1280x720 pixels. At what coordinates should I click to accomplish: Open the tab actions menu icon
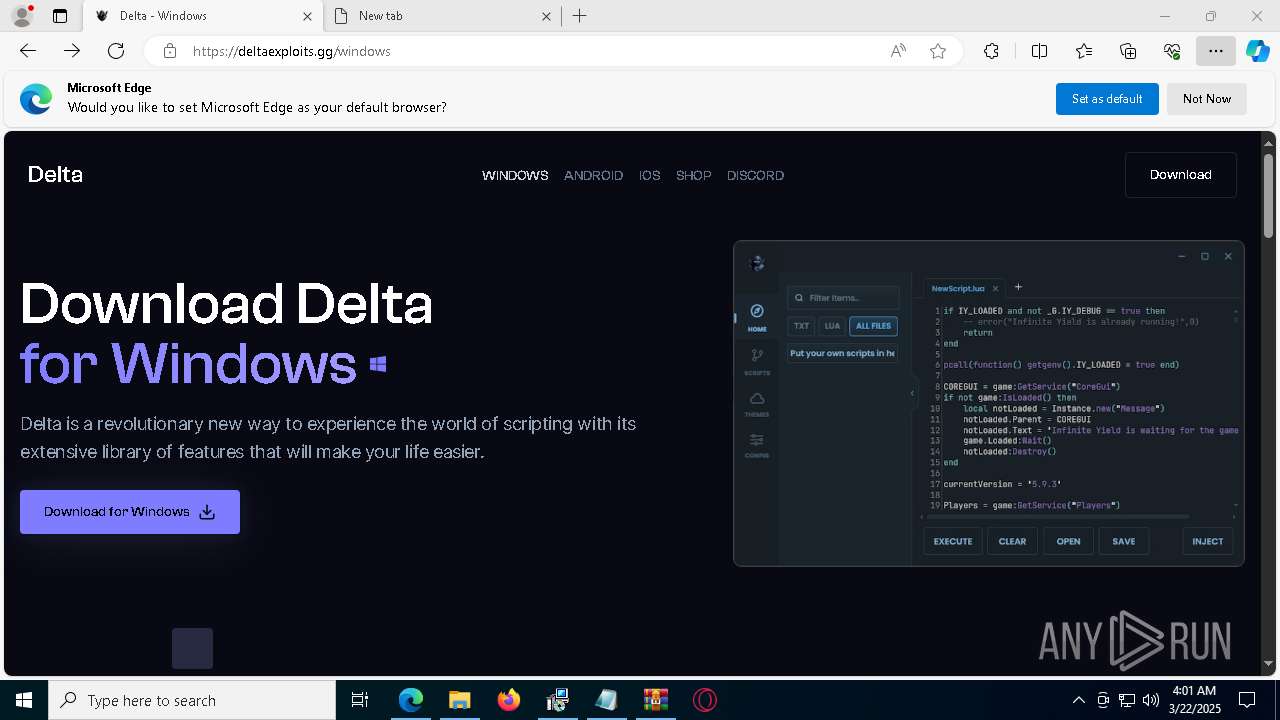point(60,16)
